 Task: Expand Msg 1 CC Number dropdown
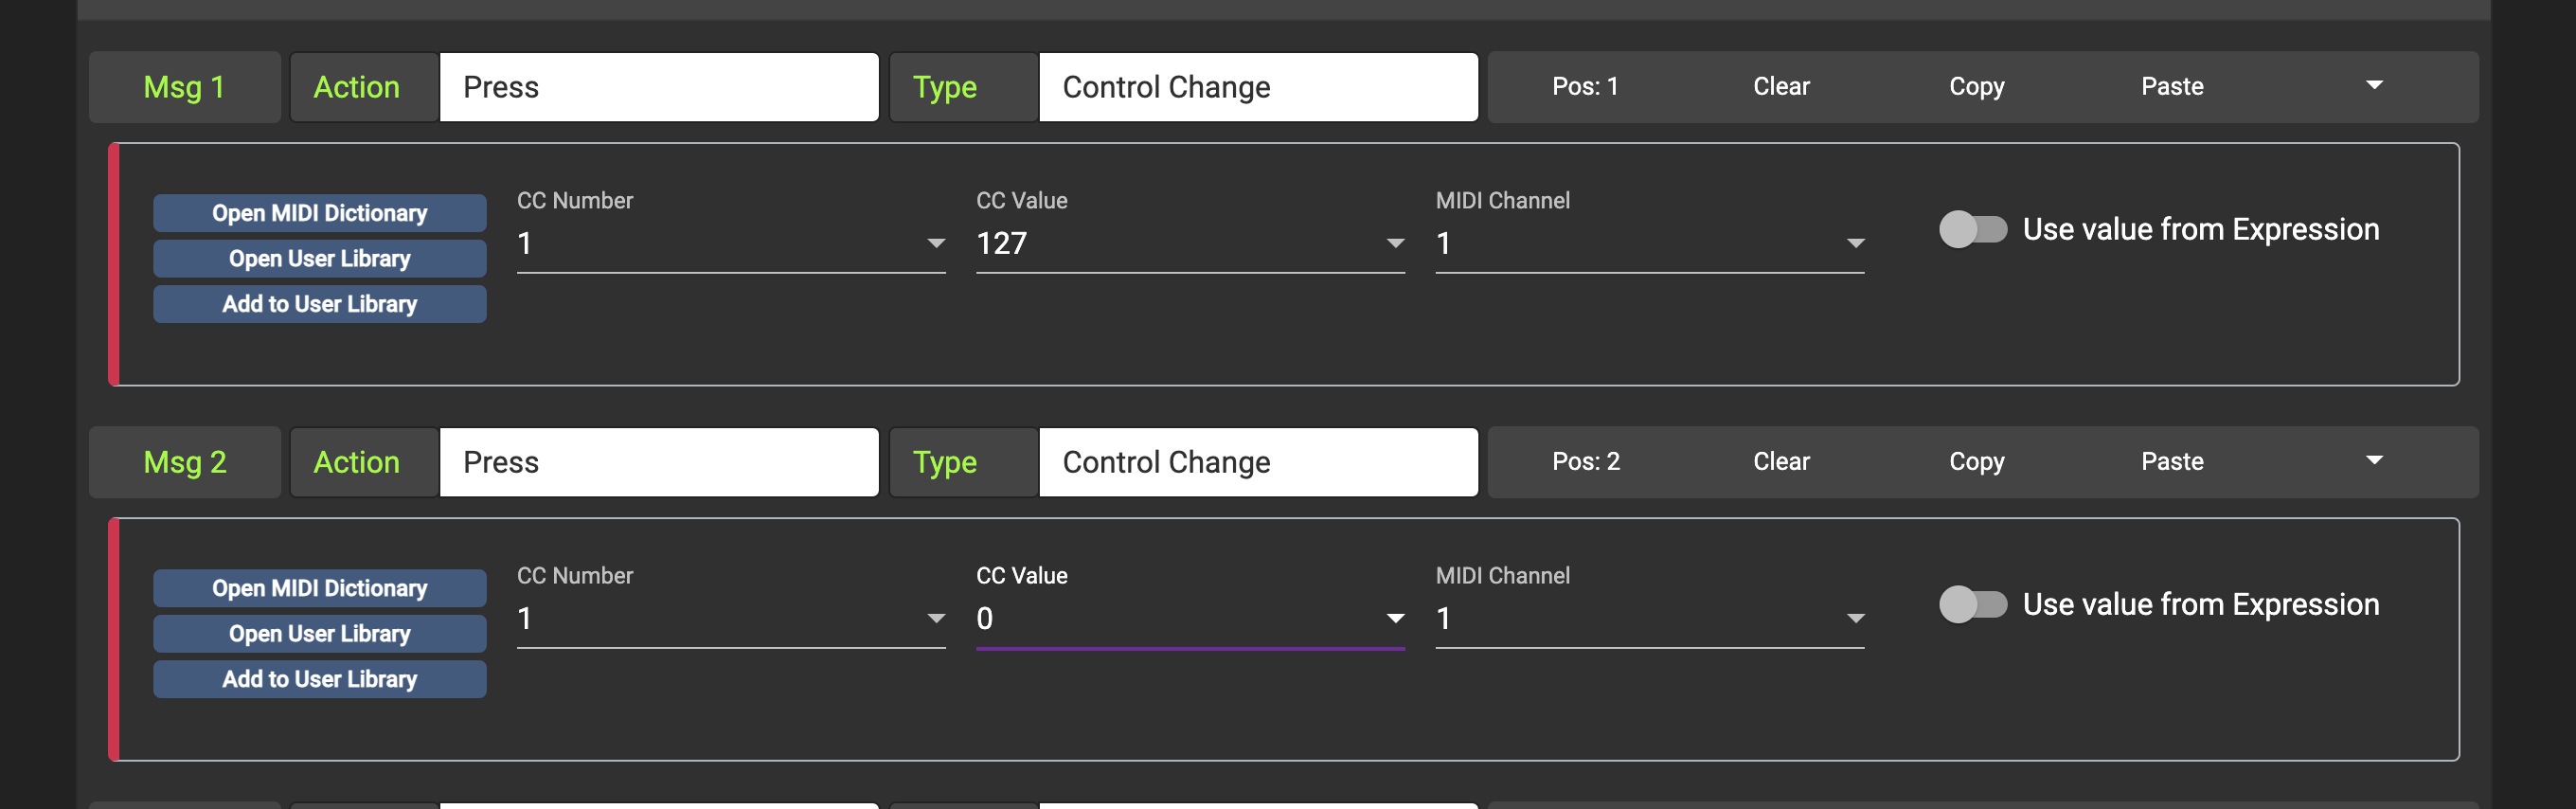(936, 244)
